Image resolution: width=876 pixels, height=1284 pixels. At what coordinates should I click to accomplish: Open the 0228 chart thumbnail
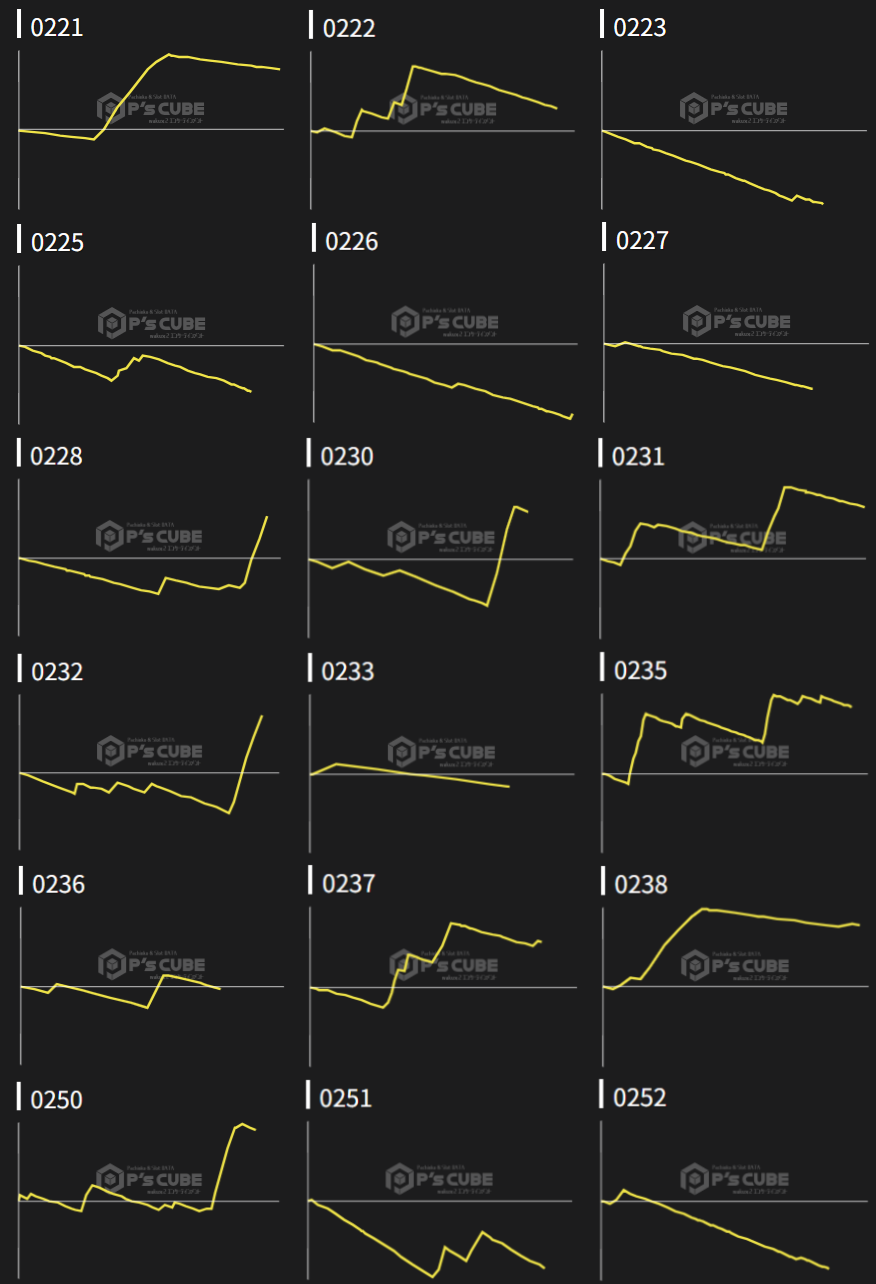click(x=150, y=555)
